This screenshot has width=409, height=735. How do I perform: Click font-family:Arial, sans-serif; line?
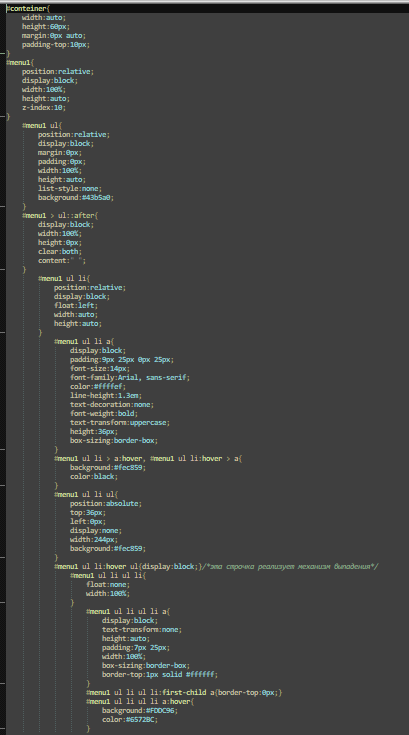coord(130,377)
